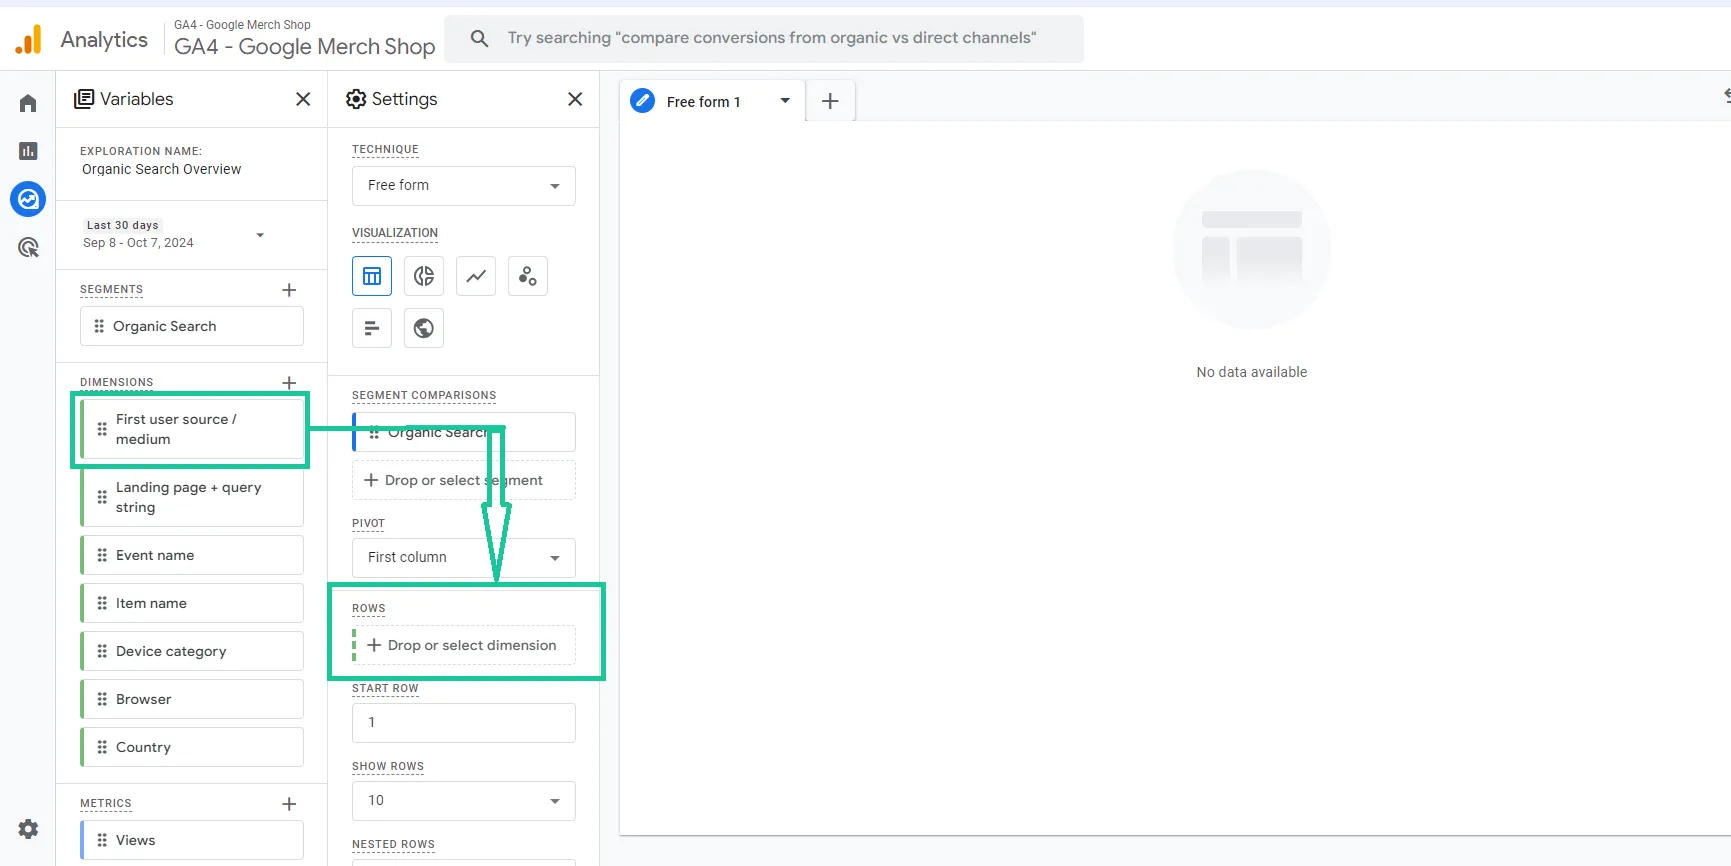Select the Country dimension
The height and width of the screenshot is (866, 1731).
192,747
